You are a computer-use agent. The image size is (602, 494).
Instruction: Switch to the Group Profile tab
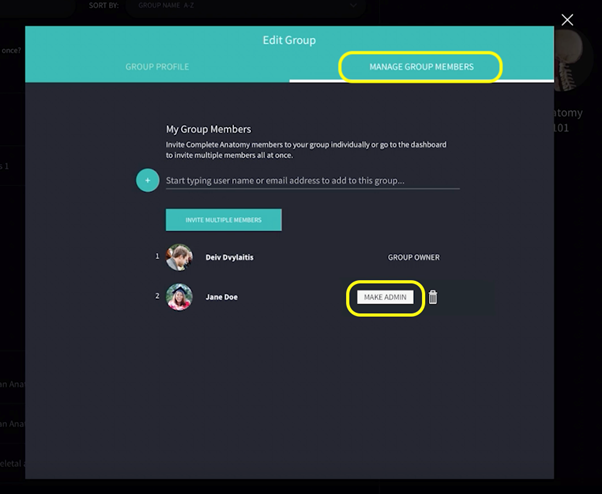coord(157,67)
